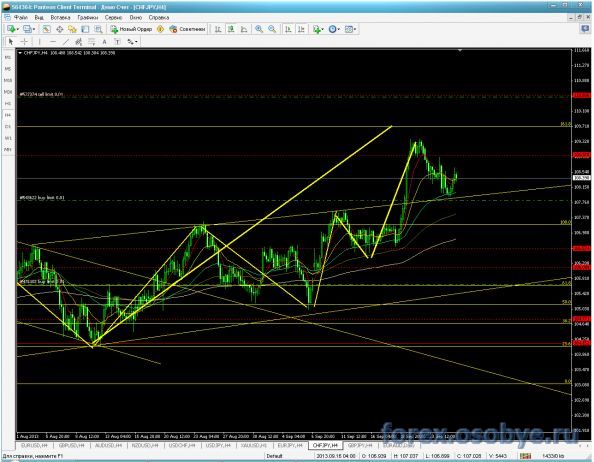The image size is (594, 462).
Task: Click the Новый Ордер button
Action: point(131,29)
